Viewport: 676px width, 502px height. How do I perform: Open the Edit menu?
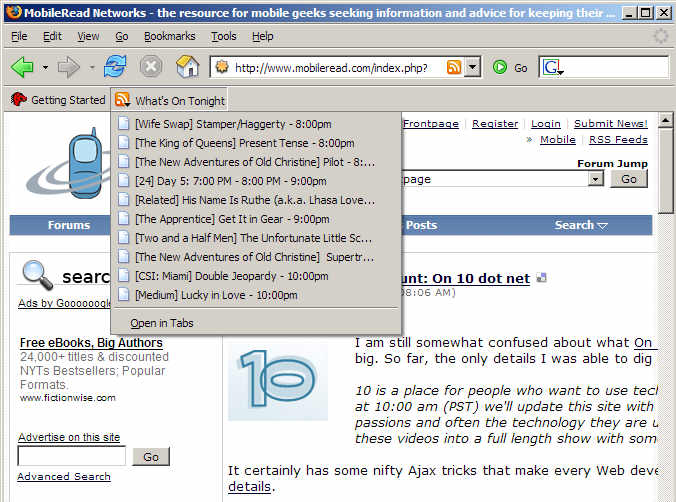[x=53, y=36]
